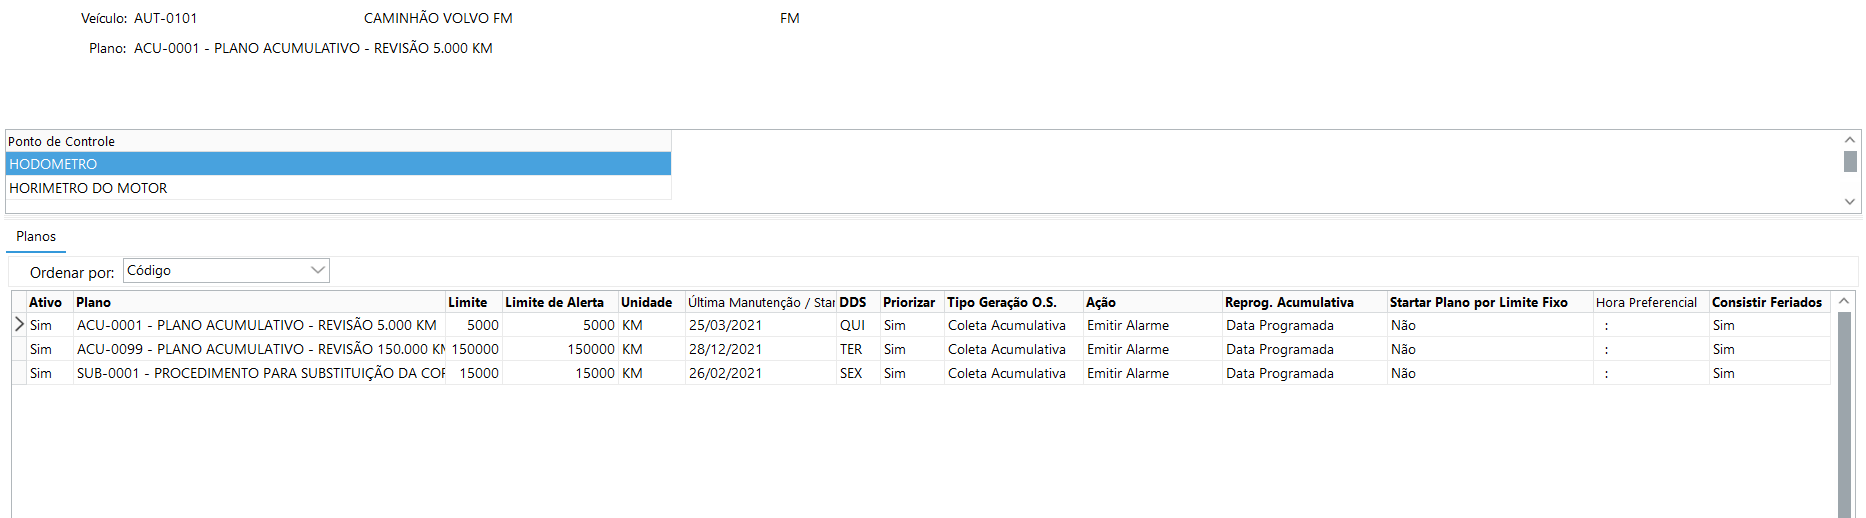Click the row indicator arrow for ACU-0001
Image resolution: width=1866 pixels, height=518 pixels.
click(x=19, y=325)
